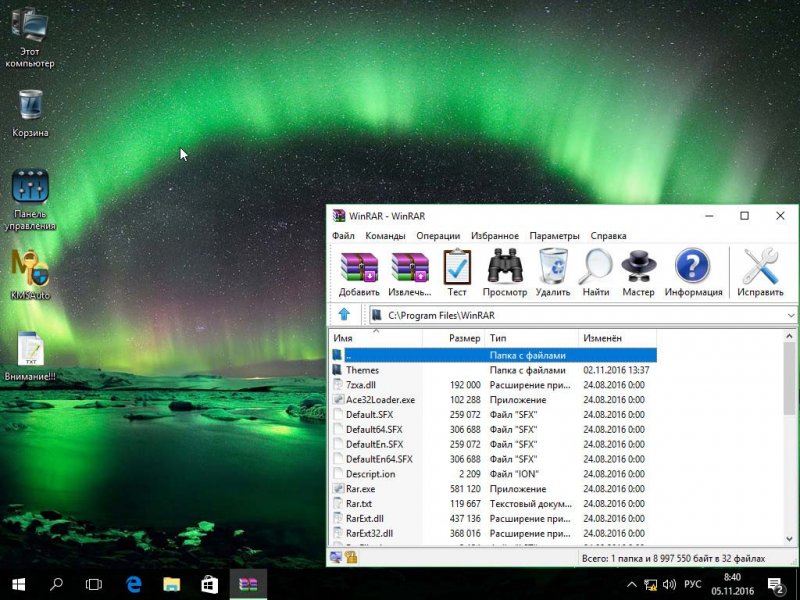Select Панель управления desktop icon
Image resolution: width=800 pixels, height=600 pixels.
click(30, 200)
